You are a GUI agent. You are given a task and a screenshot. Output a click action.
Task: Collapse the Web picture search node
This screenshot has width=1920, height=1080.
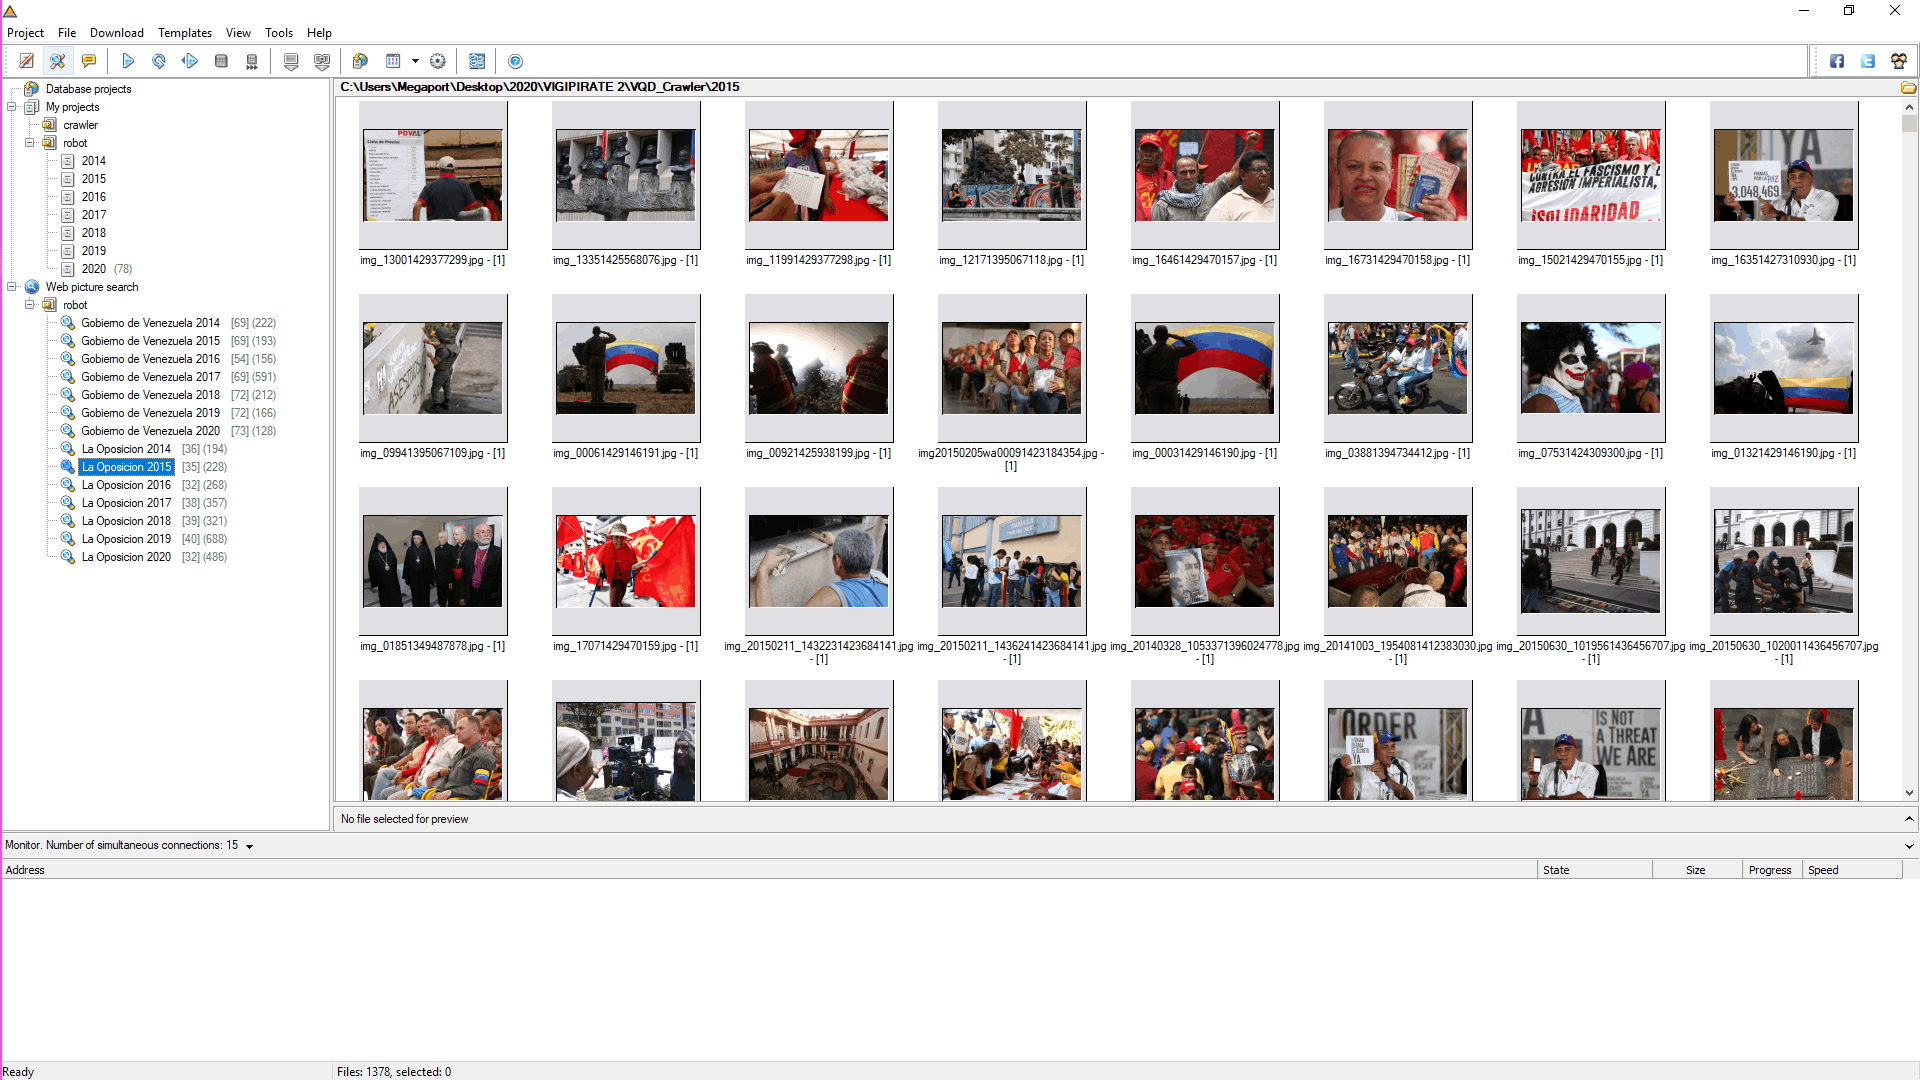[x=12, y=287]
